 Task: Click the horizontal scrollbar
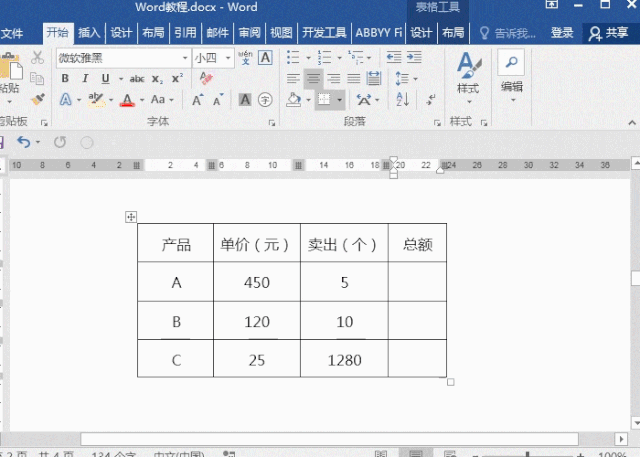(x=329, y=439)
